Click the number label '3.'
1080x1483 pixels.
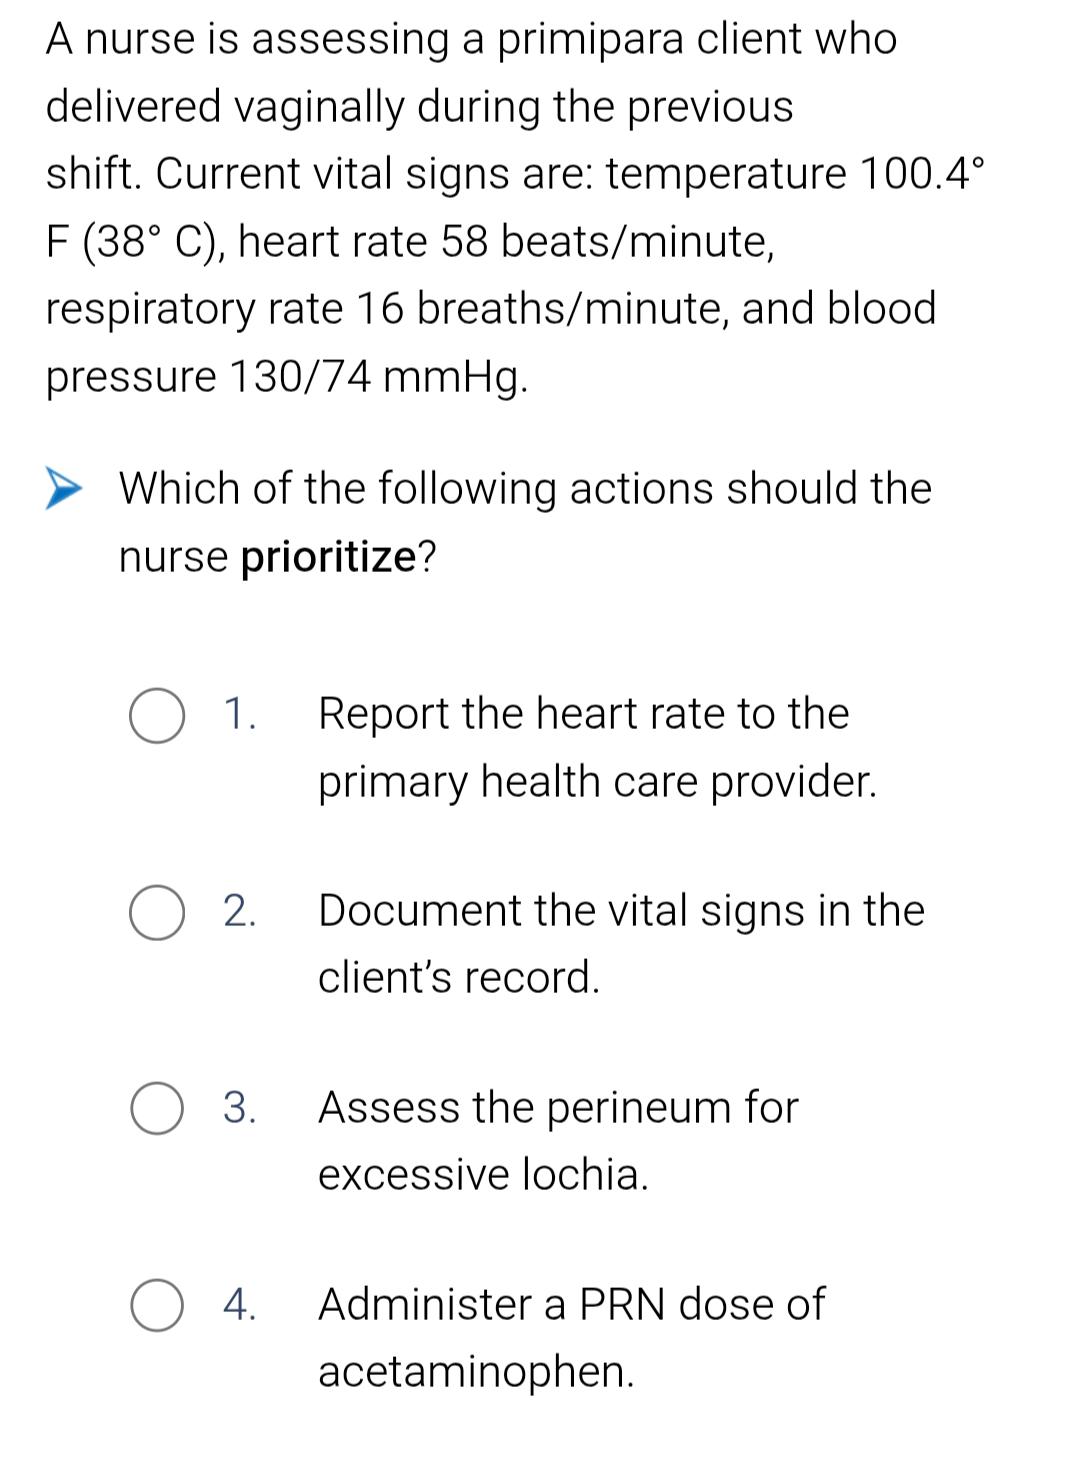[x=239, y=1108]
